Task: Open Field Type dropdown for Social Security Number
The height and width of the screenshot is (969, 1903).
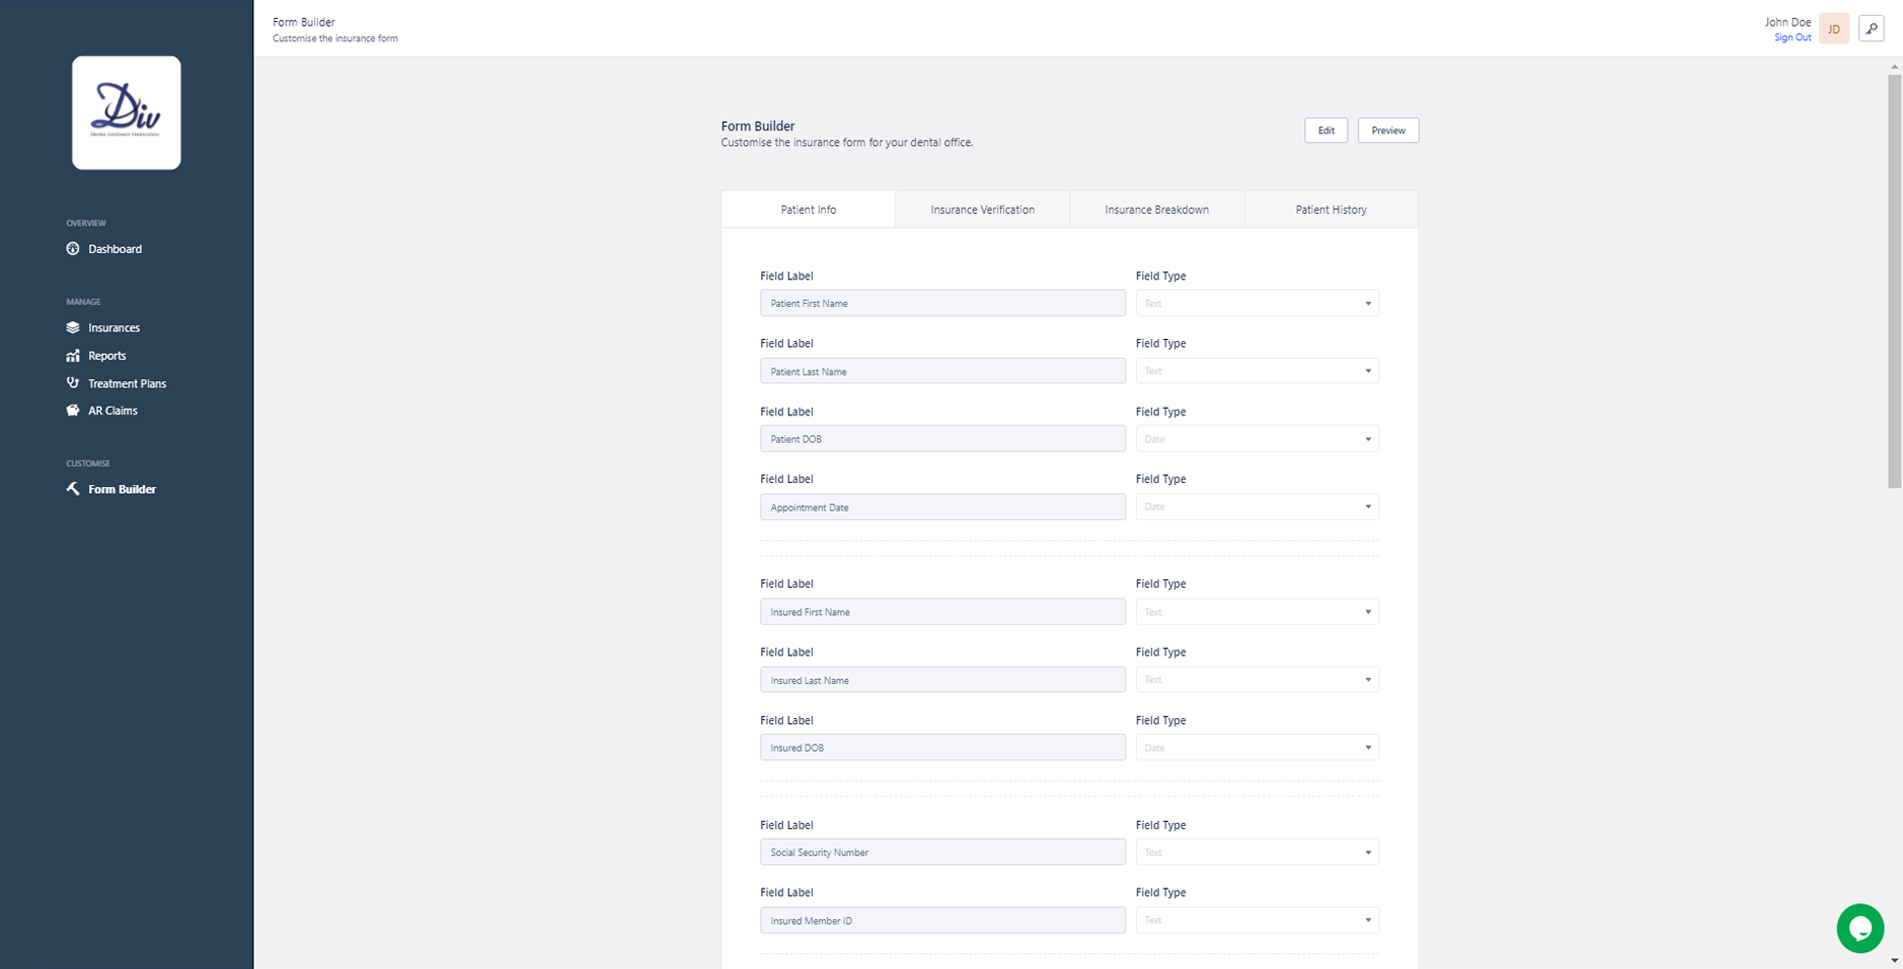Action: (1256, 852)
